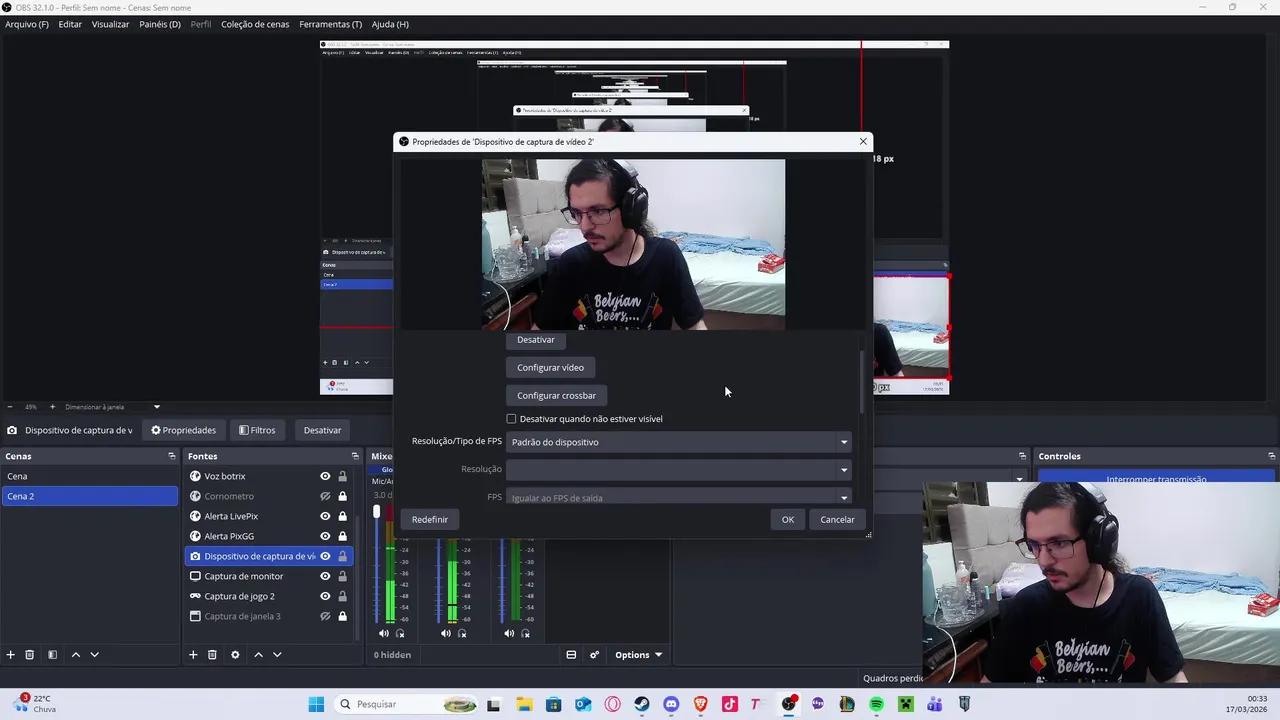This screenshot has width=1280, height=720.
Task: Click Configurar vídeo button
Action: [x=550, y=368]
